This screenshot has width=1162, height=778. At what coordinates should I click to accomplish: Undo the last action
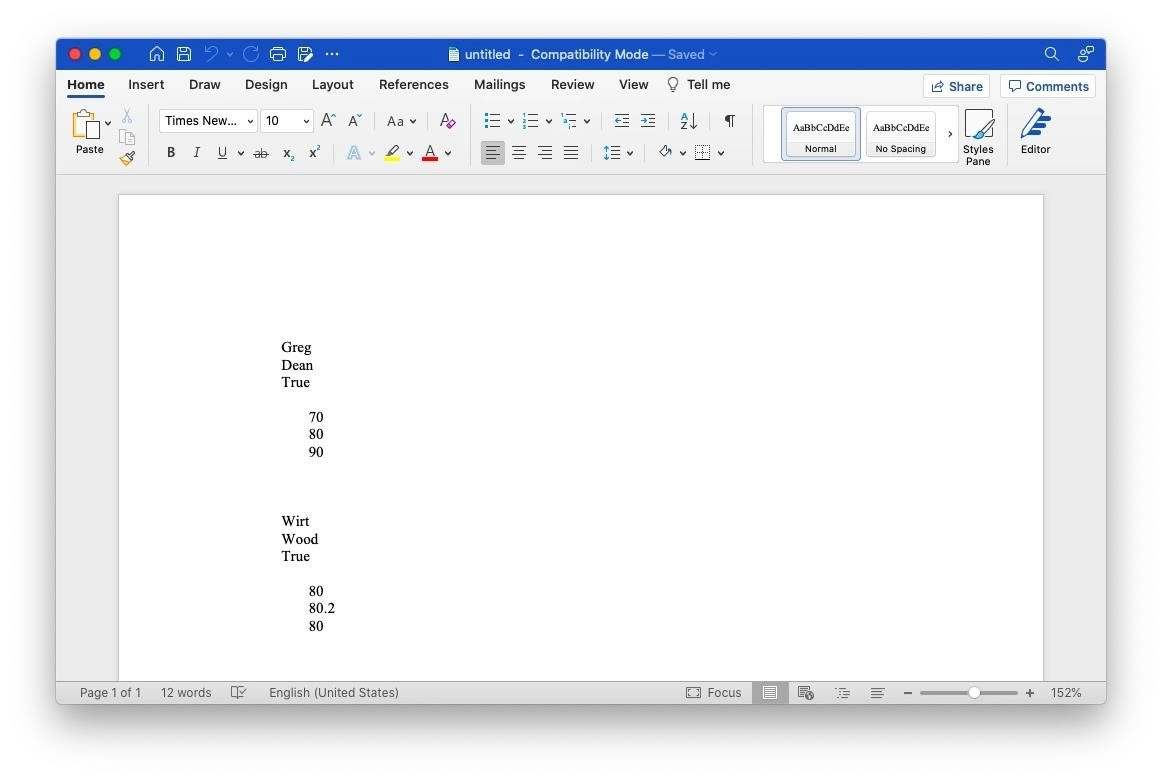pos(211,54)
